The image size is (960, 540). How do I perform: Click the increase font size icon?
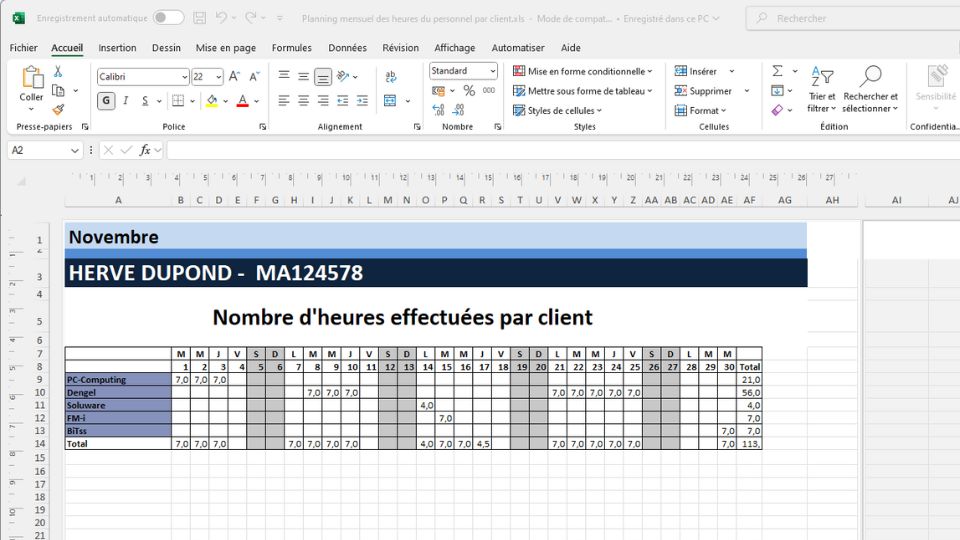234,76
